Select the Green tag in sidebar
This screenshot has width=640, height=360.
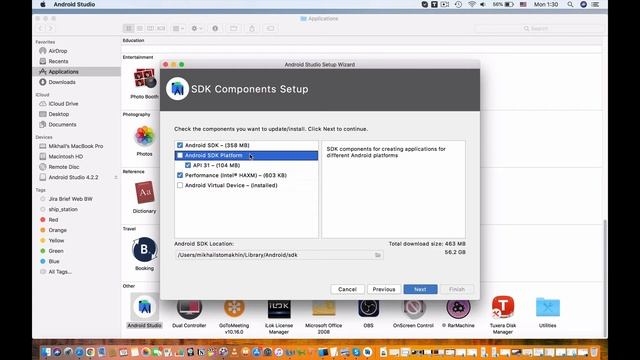tap(56, 251)
